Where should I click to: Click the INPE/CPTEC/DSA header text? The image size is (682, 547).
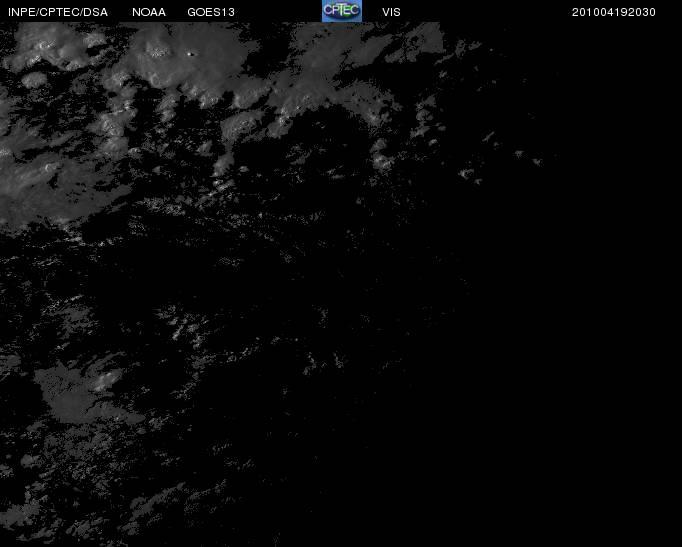[x=58, y=12]
